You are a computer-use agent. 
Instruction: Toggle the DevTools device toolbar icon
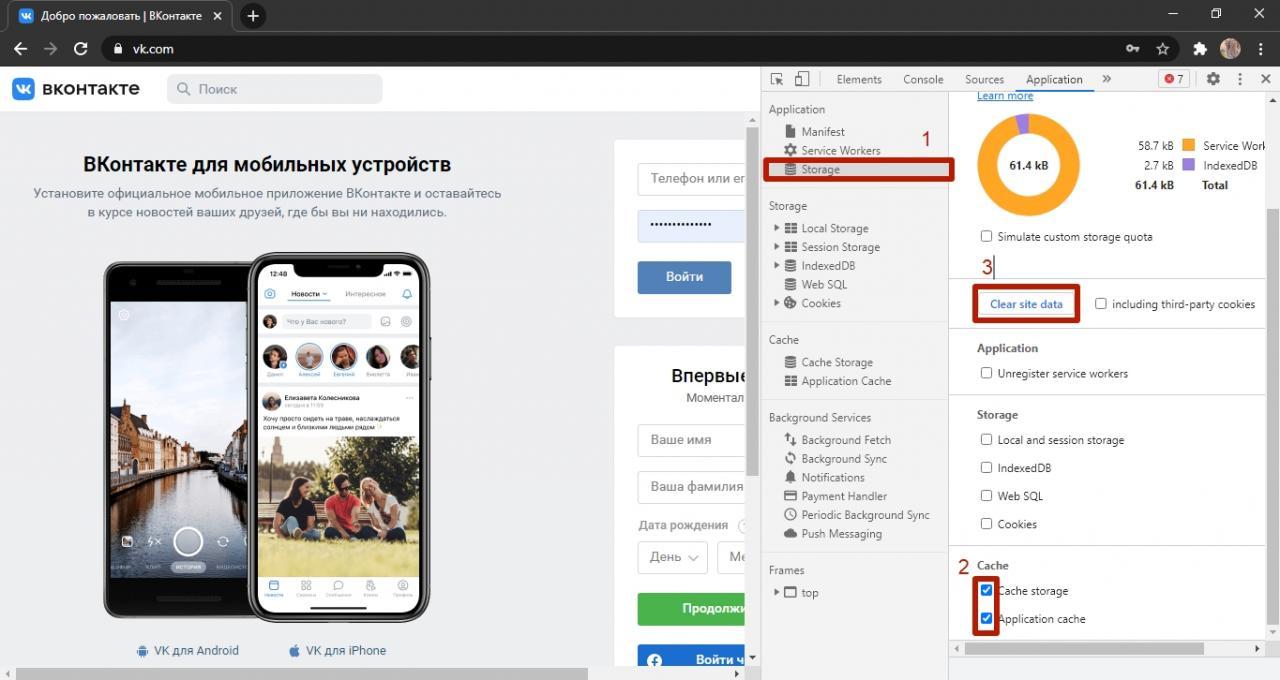pyautogui.click(x=802, y=79)
